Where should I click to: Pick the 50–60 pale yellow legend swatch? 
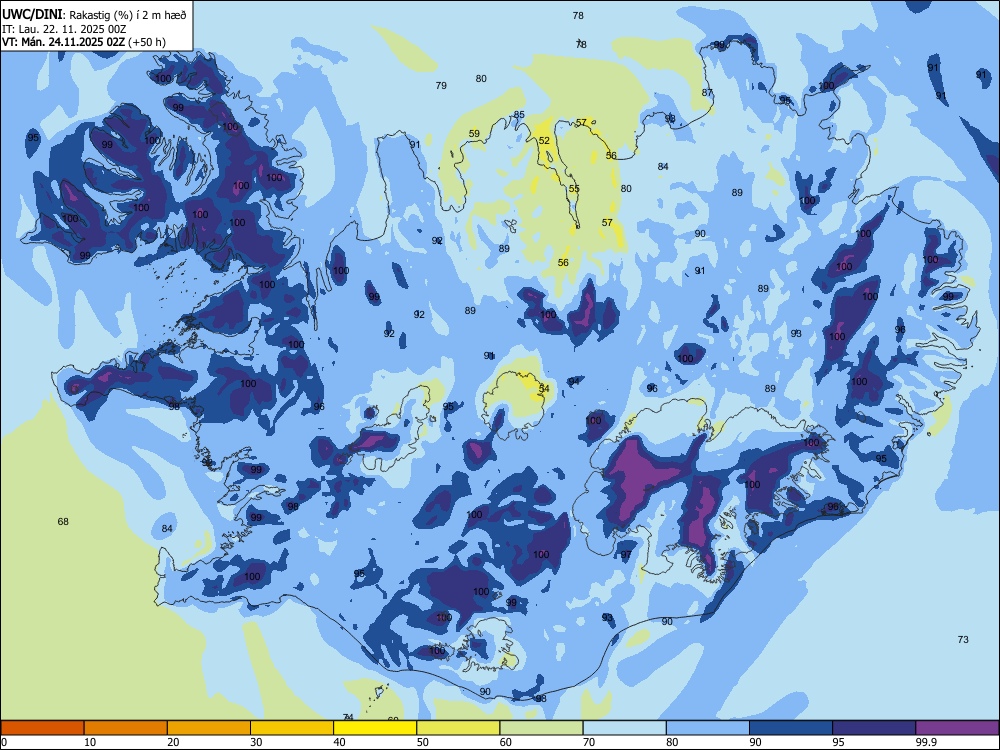458,728
